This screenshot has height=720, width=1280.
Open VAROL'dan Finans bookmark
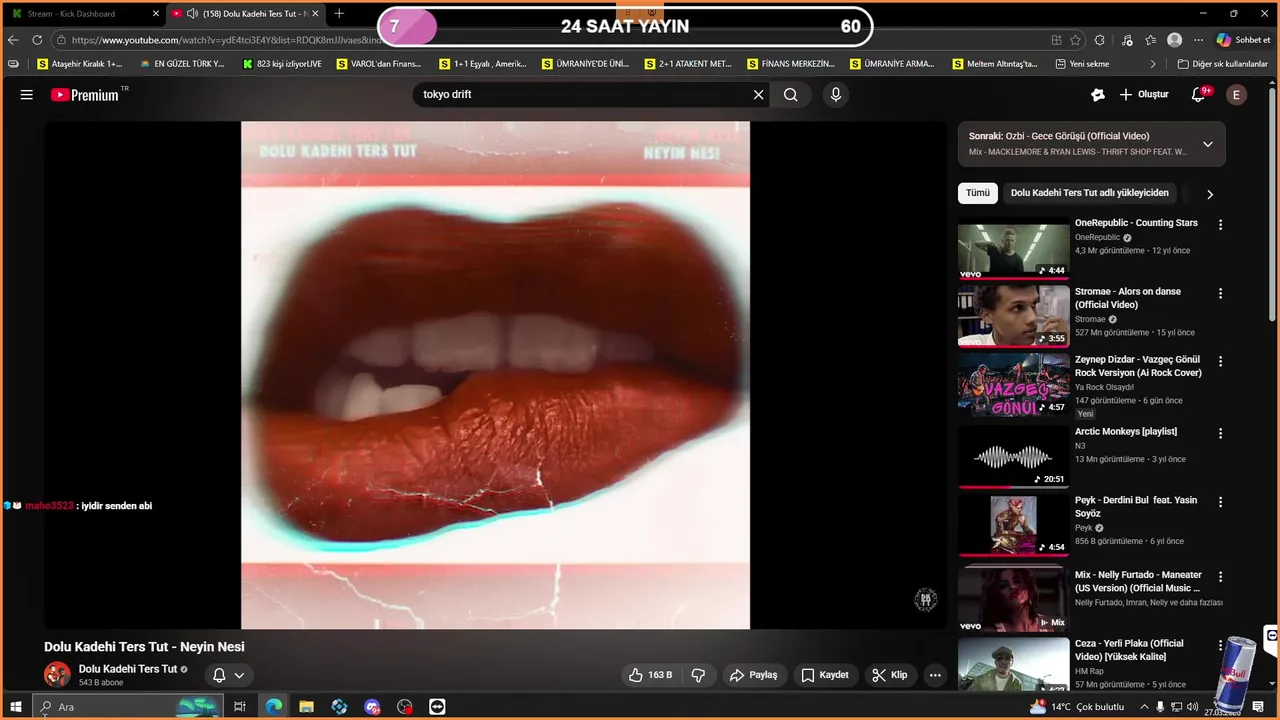click(379, 64)
